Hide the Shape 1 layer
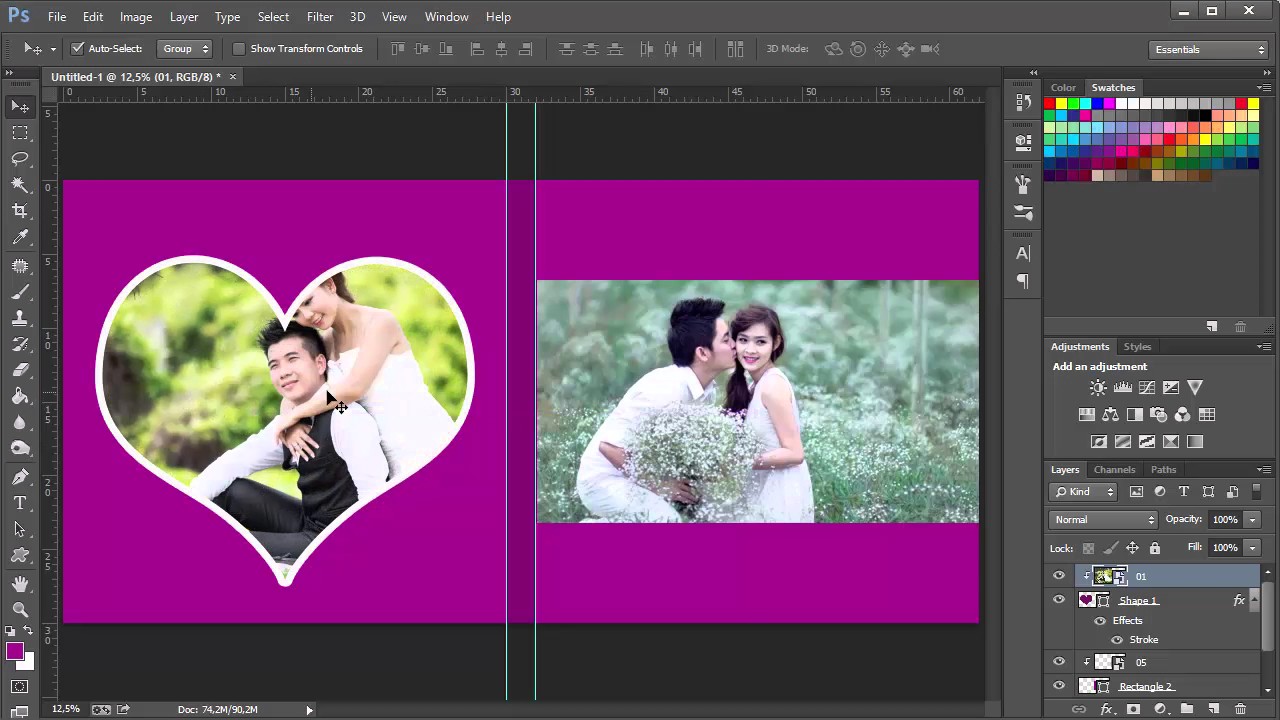The height and width of the screenshot is (720, 1280). pos(1059,600)
